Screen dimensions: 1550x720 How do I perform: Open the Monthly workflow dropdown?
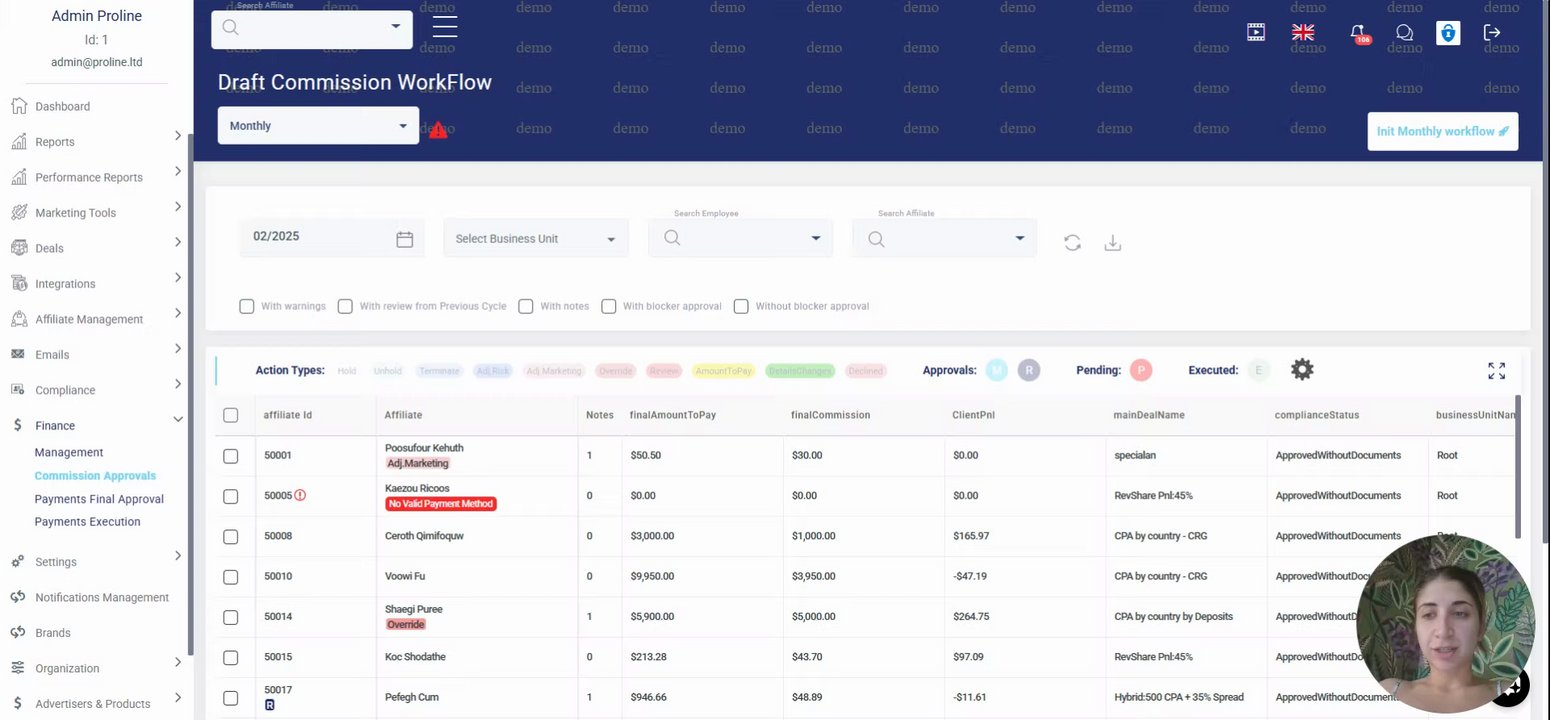[x=318, y=126]
